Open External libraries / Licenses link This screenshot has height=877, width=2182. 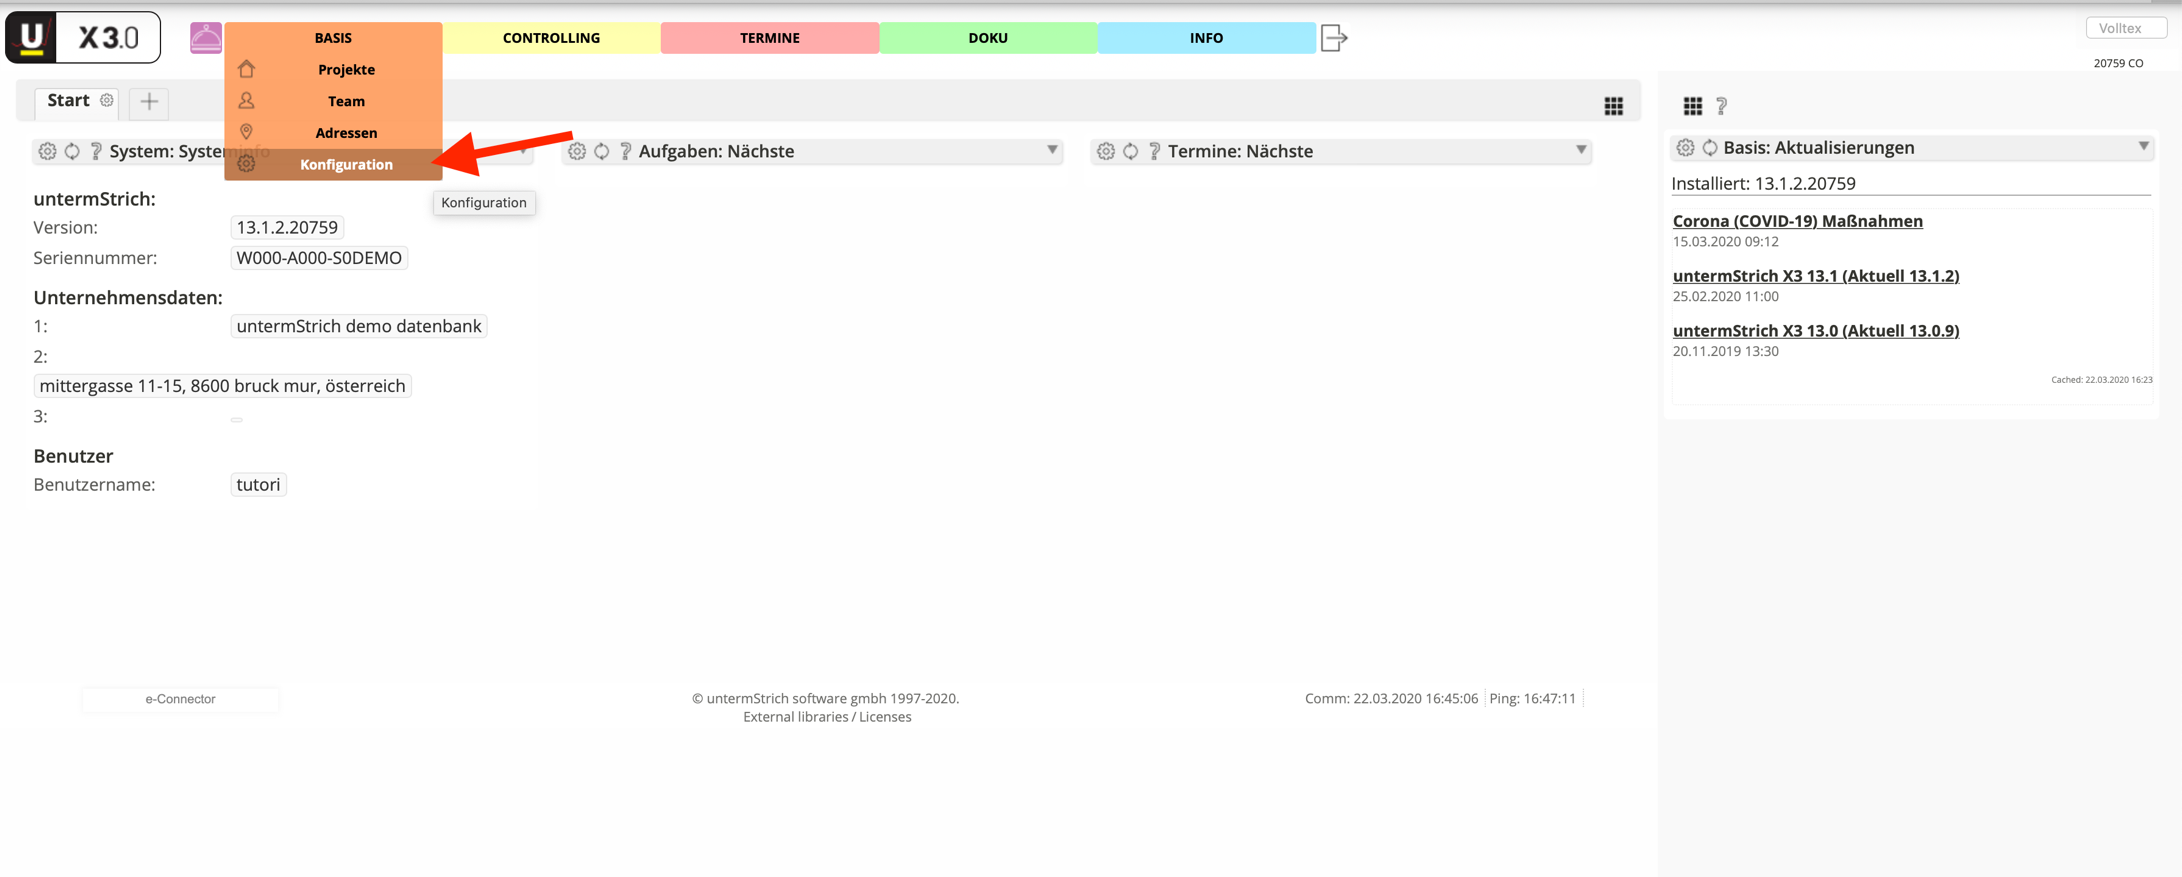(x=826, y=717)
